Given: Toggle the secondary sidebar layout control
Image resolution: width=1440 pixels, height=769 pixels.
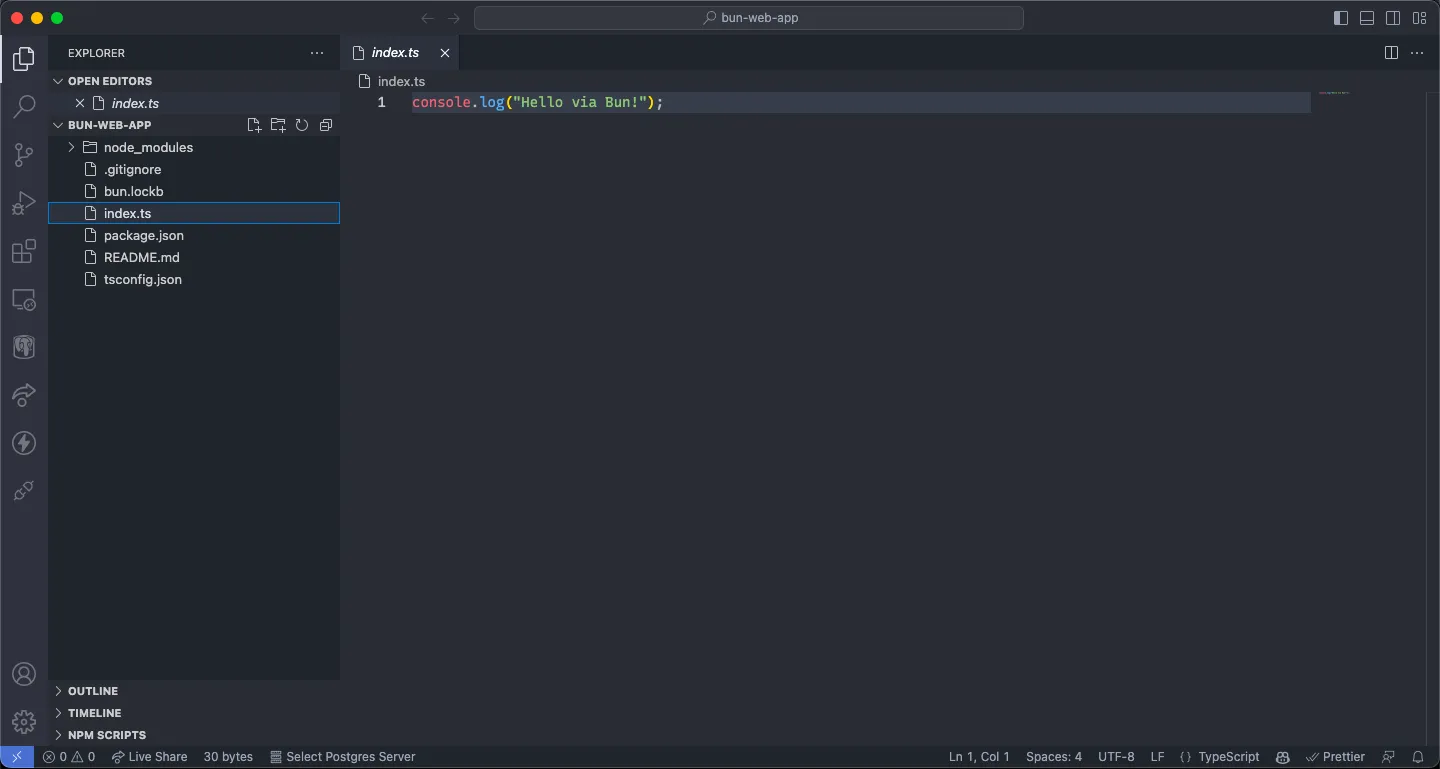Looking at the screenshot, I should point(1392,17).
